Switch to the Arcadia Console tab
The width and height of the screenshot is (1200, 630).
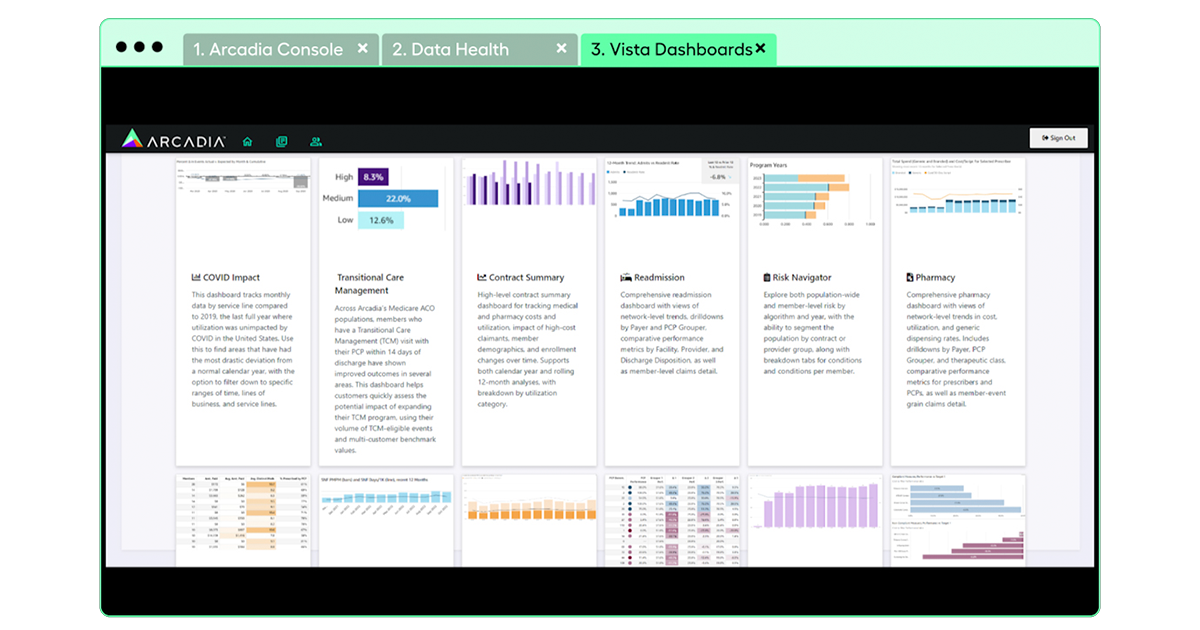point(267,49)
